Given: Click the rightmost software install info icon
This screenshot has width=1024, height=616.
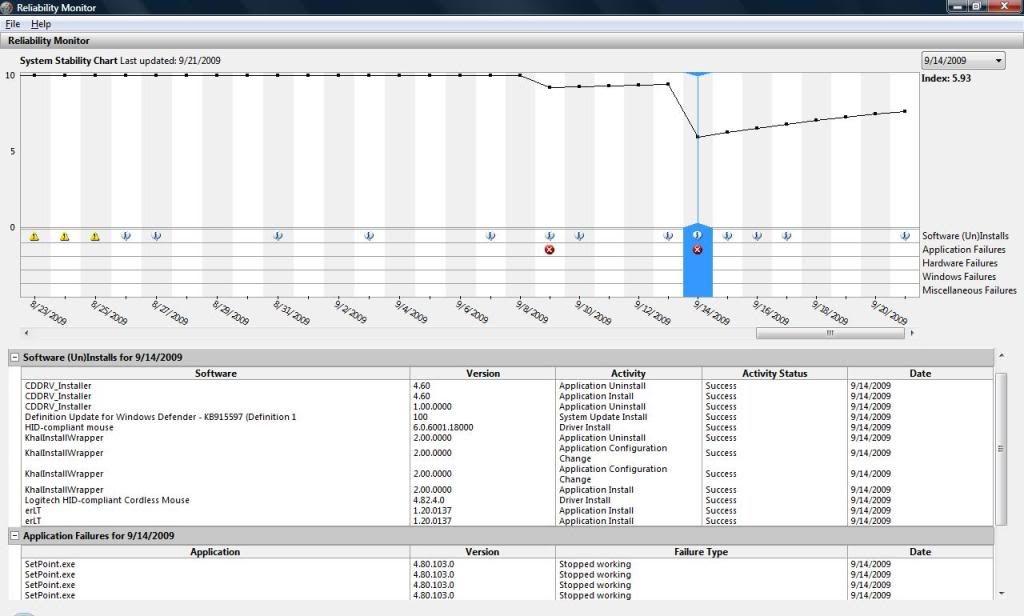Looking at the screenshot, I should [x=905, y=236].
